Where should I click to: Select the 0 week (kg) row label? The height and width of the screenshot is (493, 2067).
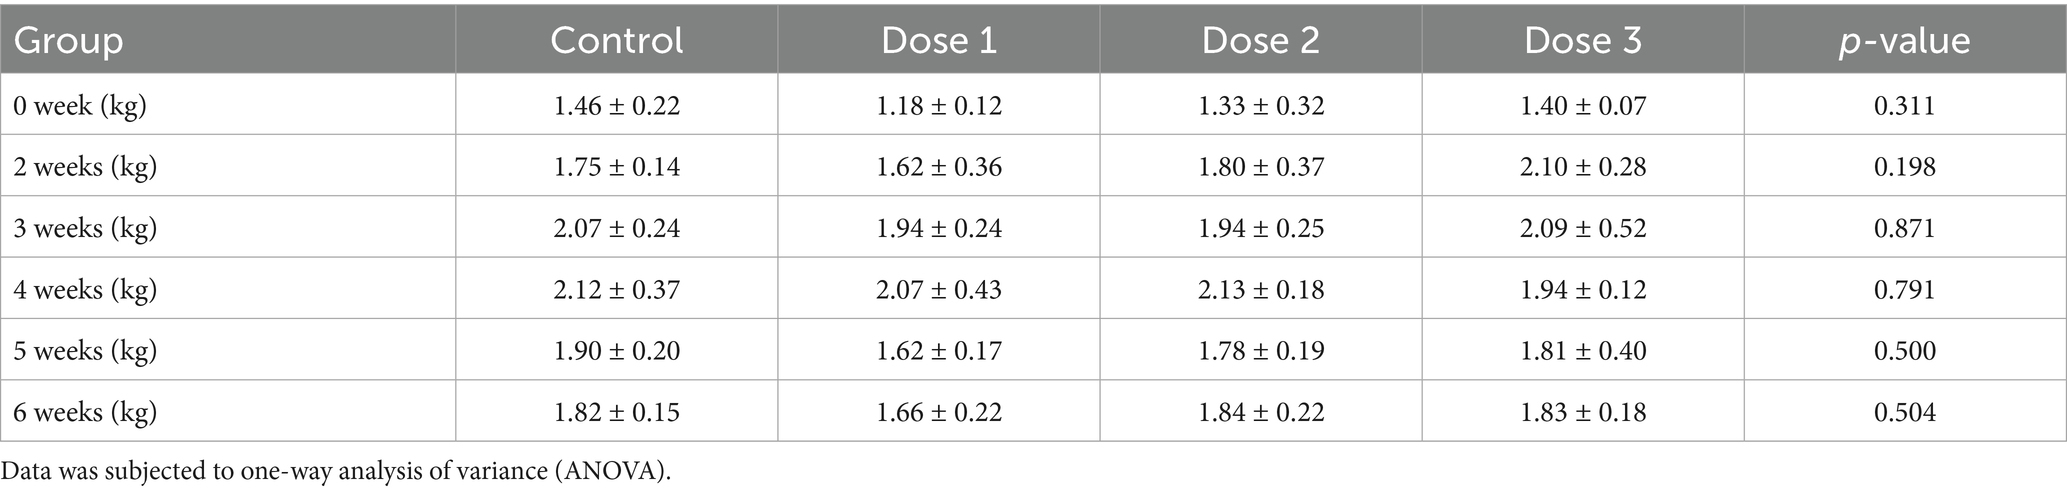pos(80,105)
